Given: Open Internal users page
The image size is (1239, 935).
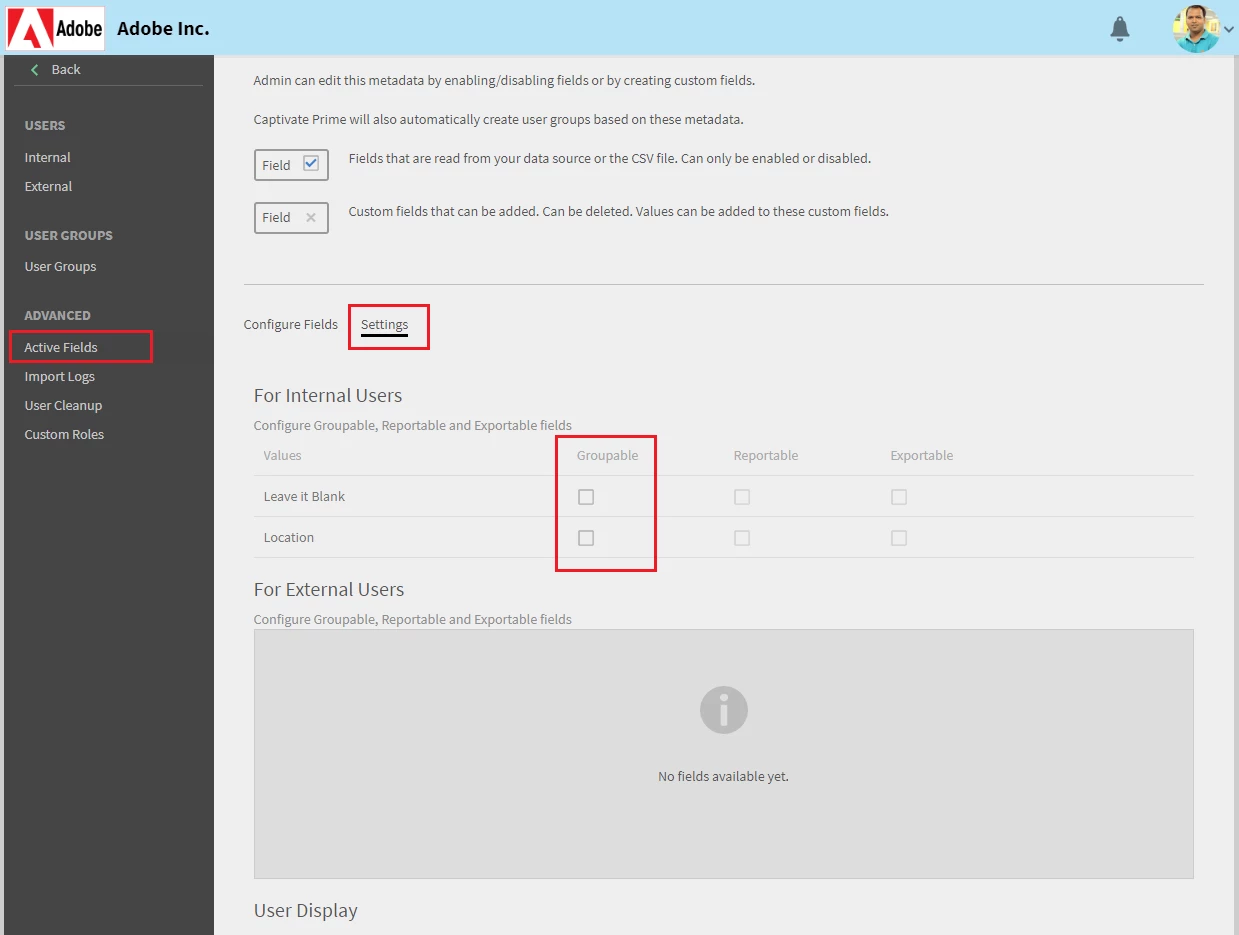Looking at the screenshot, I should click(48, 157).
